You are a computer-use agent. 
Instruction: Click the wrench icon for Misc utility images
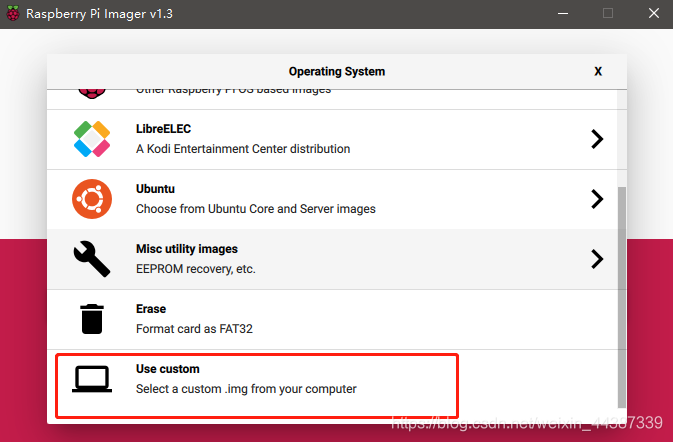coord(92,259)
